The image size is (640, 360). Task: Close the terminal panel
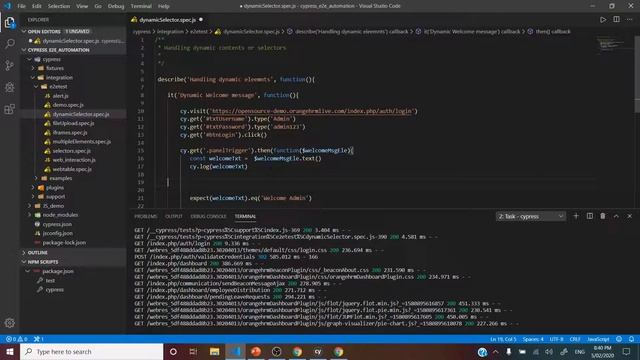pos(629,216)
